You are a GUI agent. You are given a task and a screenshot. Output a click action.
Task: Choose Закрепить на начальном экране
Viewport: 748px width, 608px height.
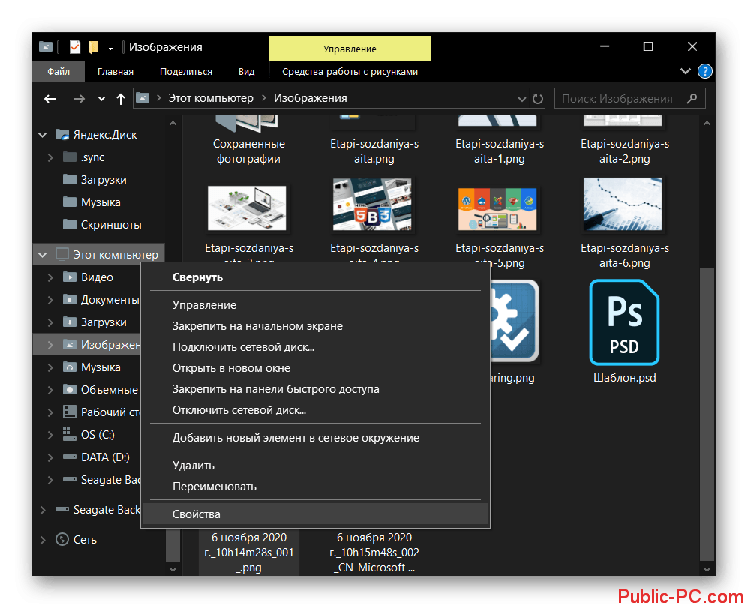(315, 326)
